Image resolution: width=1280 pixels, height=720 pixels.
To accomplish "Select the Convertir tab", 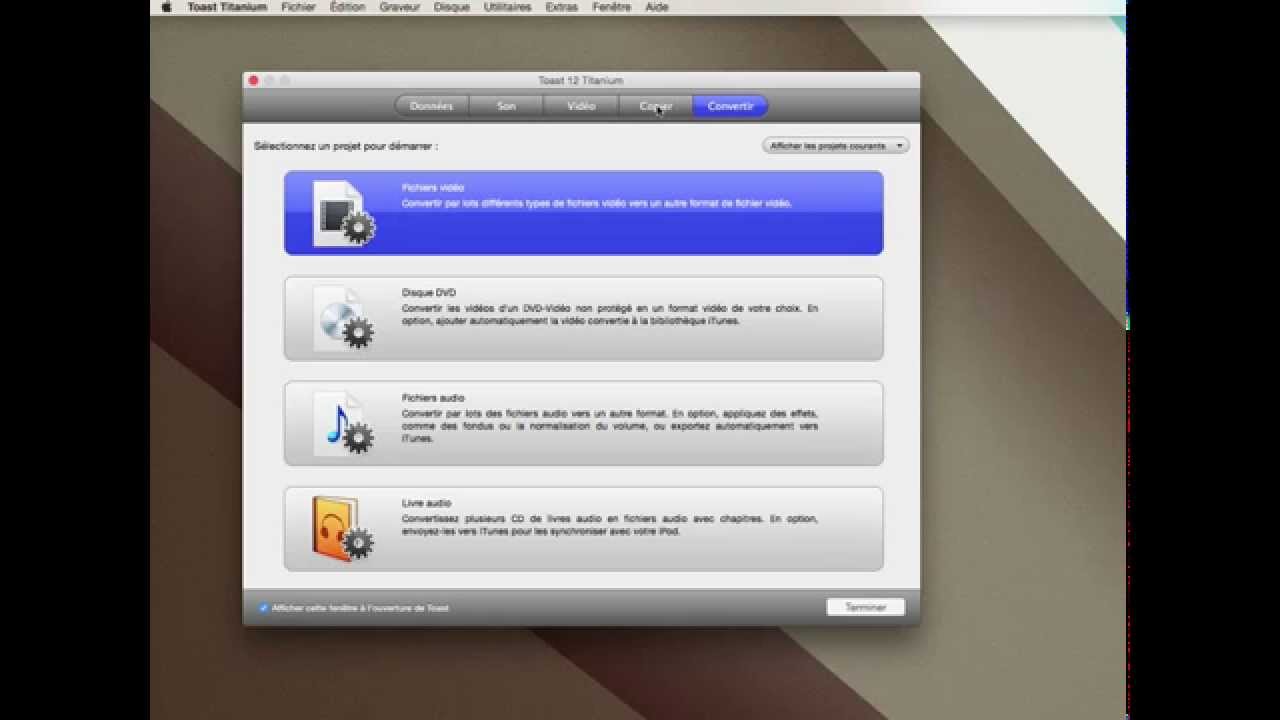I will coord(730,106).
